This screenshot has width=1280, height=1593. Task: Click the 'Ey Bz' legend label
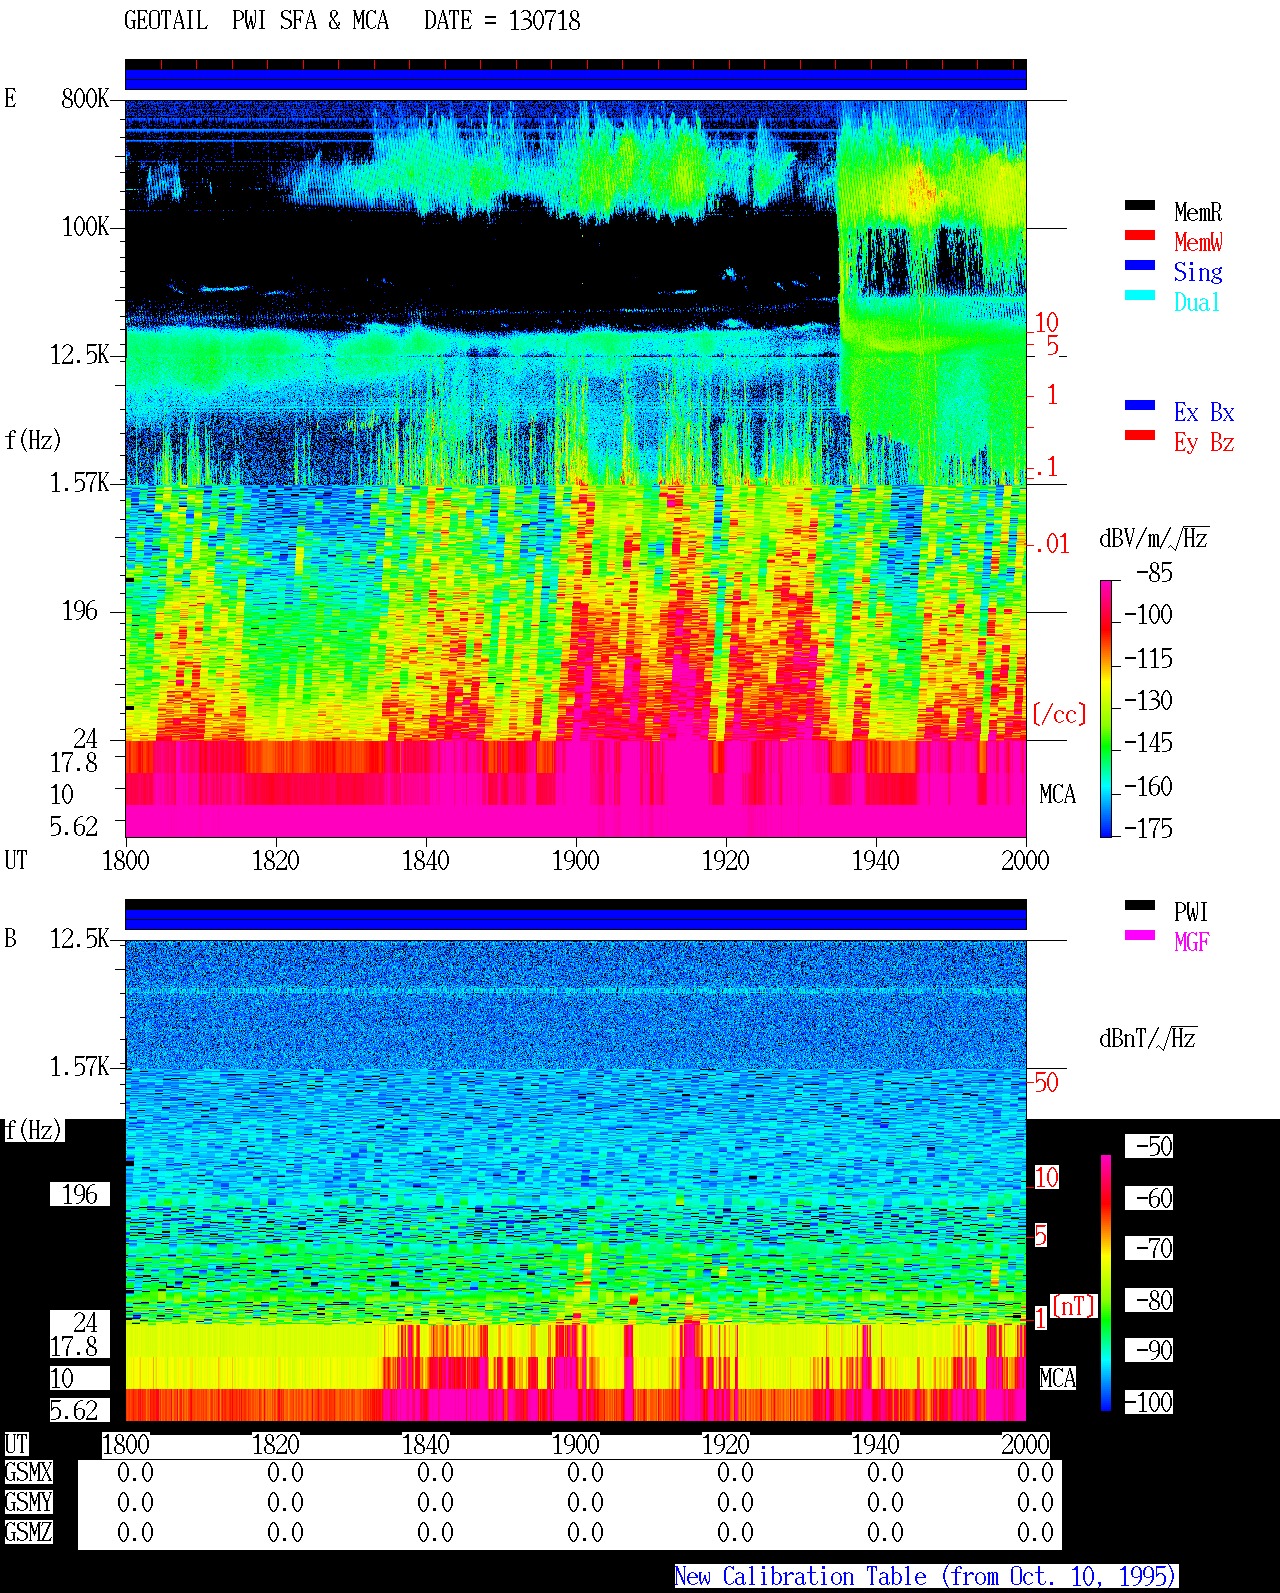coord(1204,442)
